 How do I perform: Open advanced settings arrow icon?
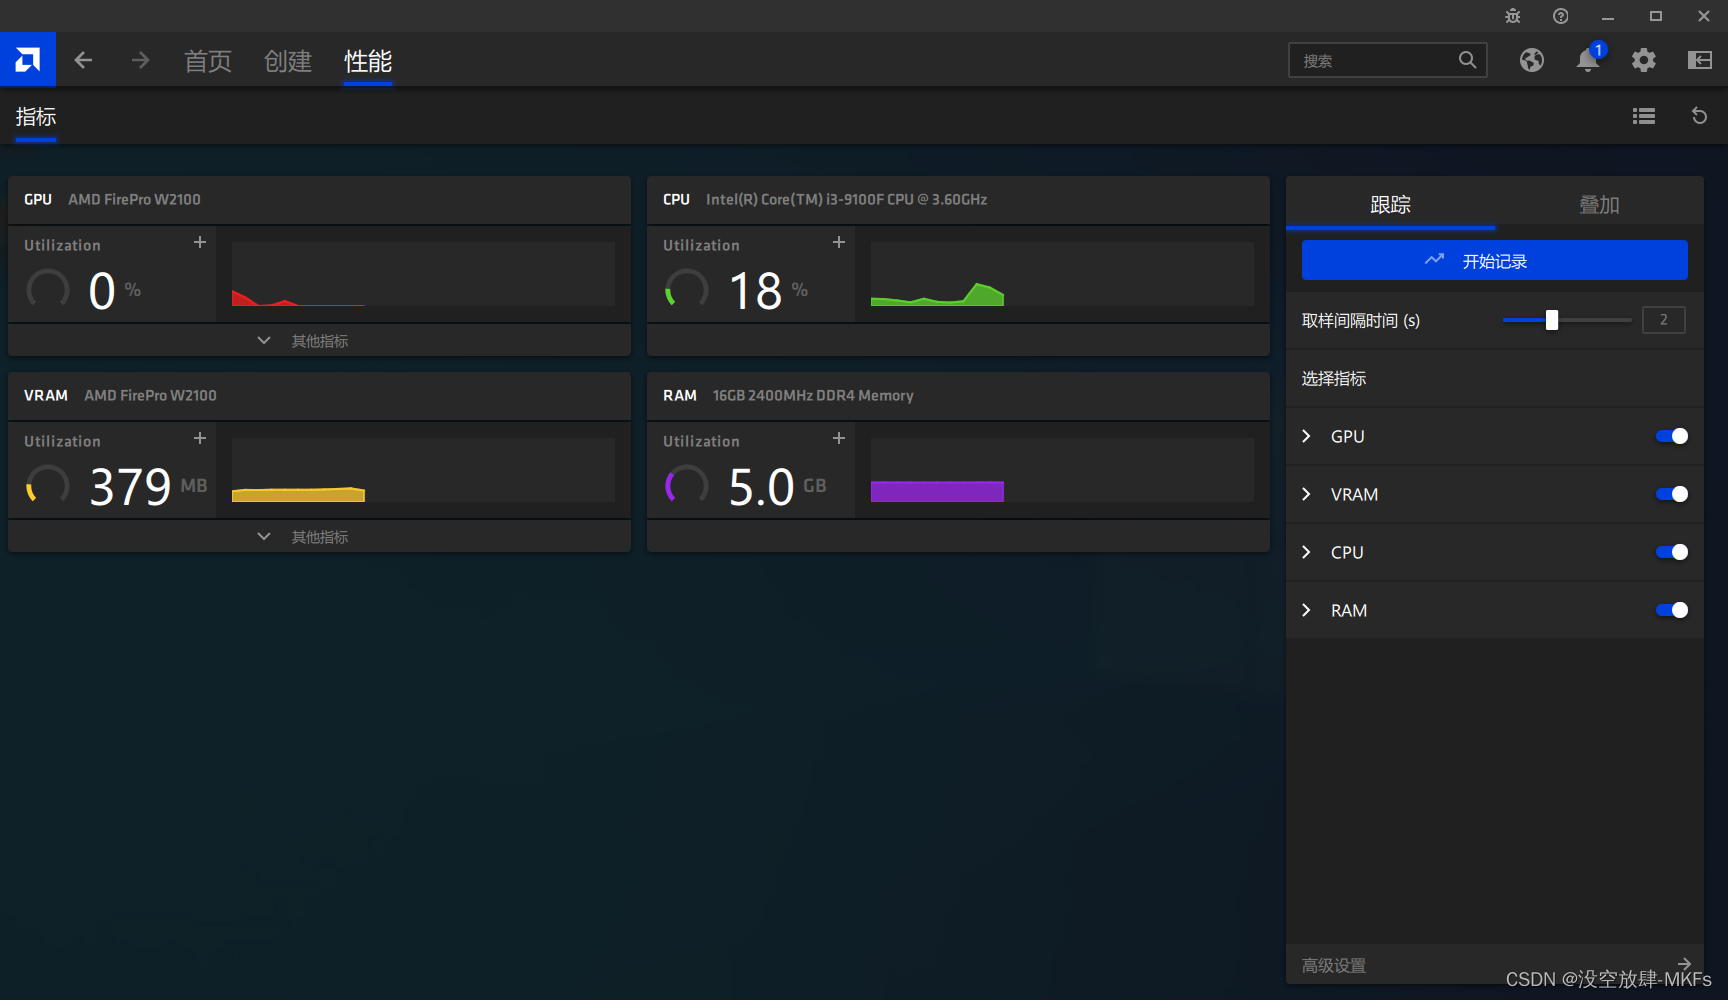pyautogui.click(x=1684, y=964)
